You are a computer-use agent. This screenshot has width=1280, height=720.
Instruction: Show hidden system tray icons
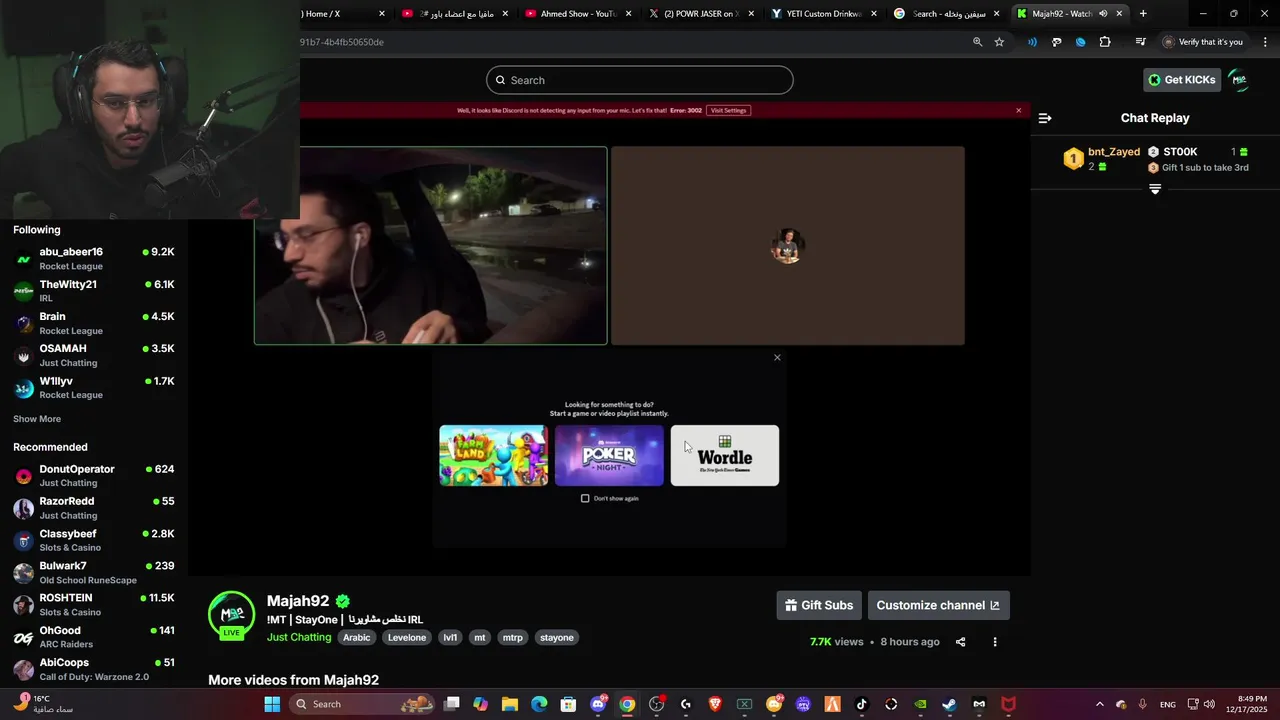click(1100, 704)
